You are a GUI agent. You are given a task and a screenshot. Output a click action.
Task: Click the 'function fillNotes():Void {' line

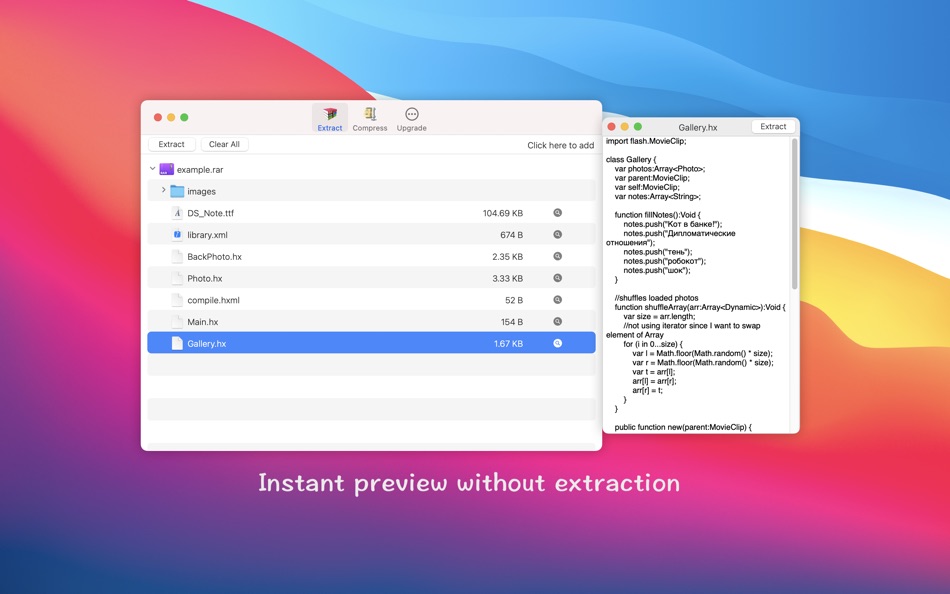coord(657,215)
